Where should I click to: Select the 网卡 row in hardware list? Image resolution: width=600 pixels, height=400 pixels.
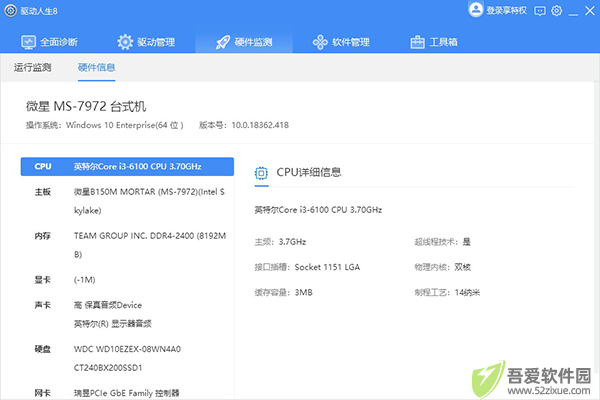click(127, 393)
